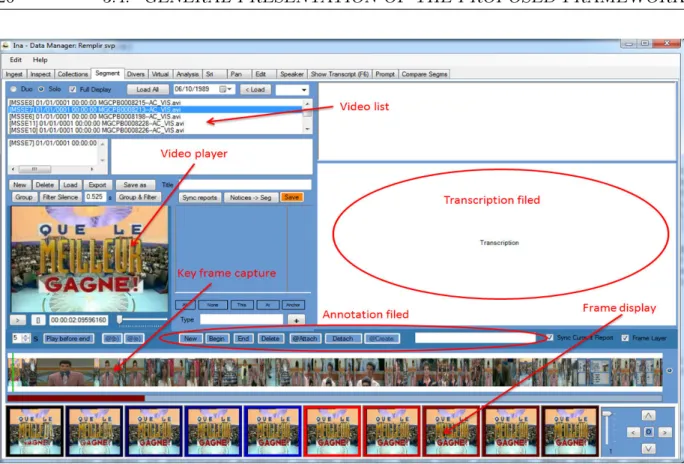Switch to the Divers tab

[136, 74]
